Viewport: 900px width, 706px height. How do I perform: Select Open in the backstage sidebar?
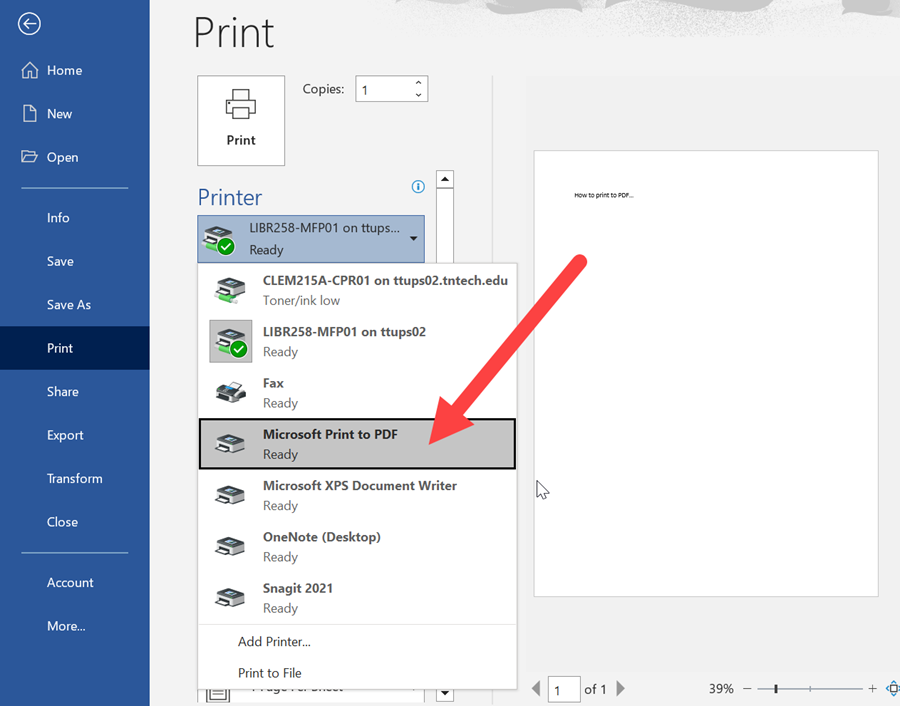(75, 157)
